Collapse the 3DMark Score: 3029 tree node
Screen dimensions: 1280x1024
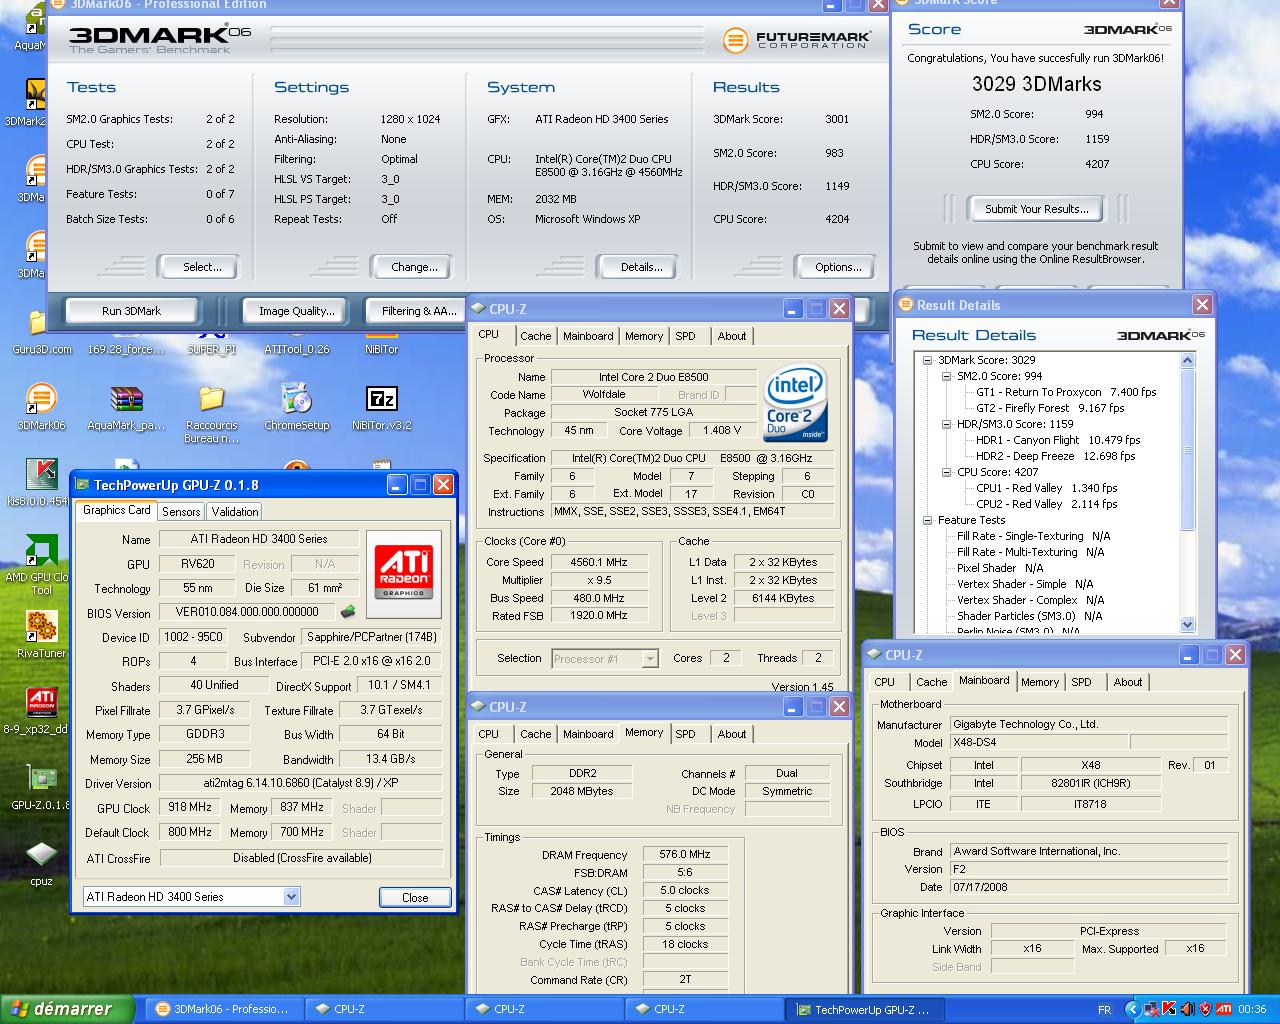click(927, 360)
